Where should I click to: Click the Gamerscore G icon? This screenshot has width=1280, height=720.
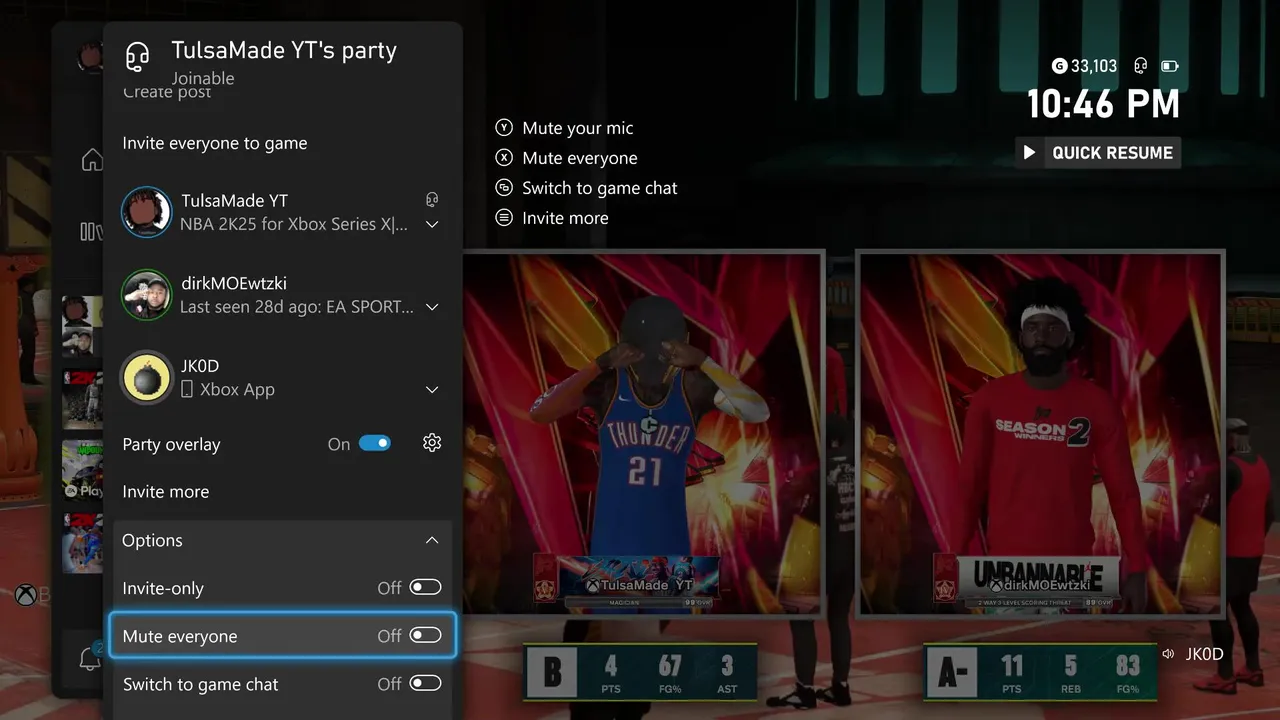[1059, 66]
